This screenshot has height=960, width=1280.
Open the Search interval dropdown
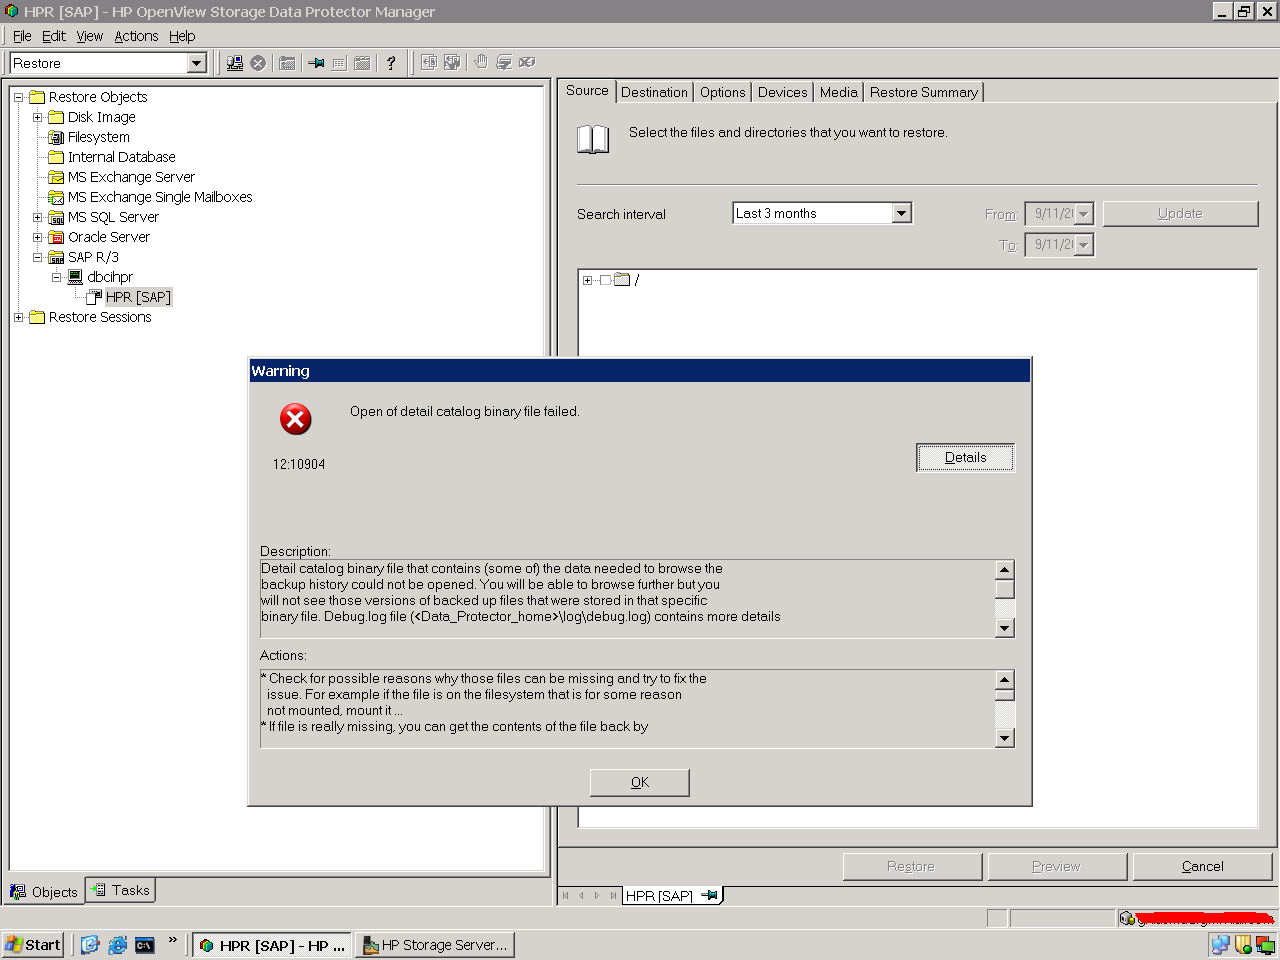coord(902,213)
